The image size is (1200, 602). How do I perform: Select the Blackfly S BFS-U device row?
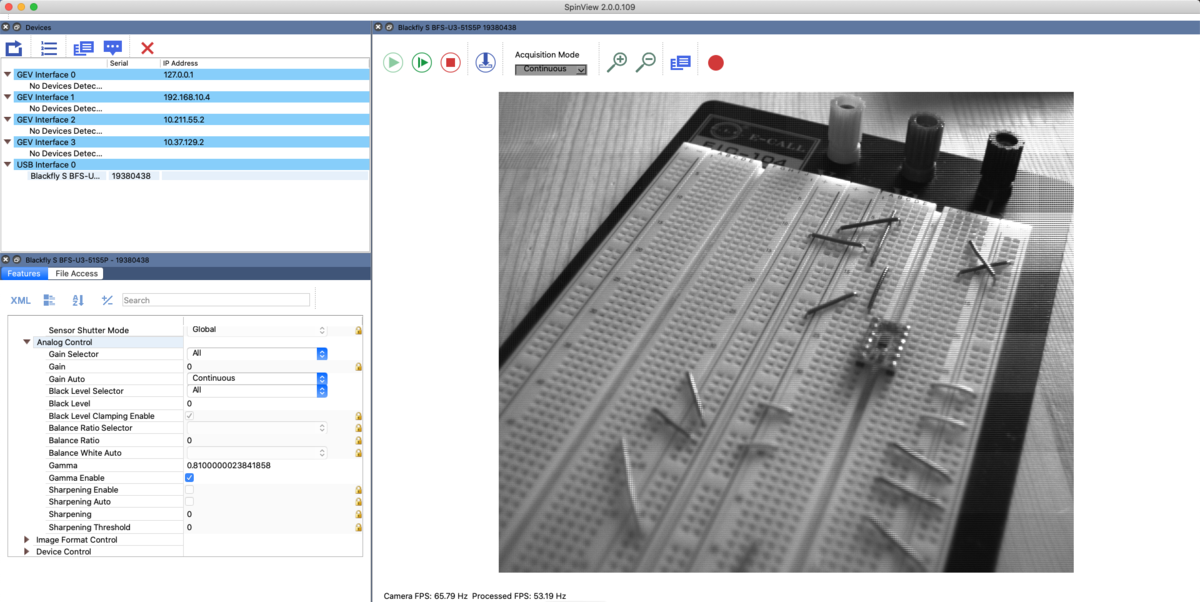point(186,175)
